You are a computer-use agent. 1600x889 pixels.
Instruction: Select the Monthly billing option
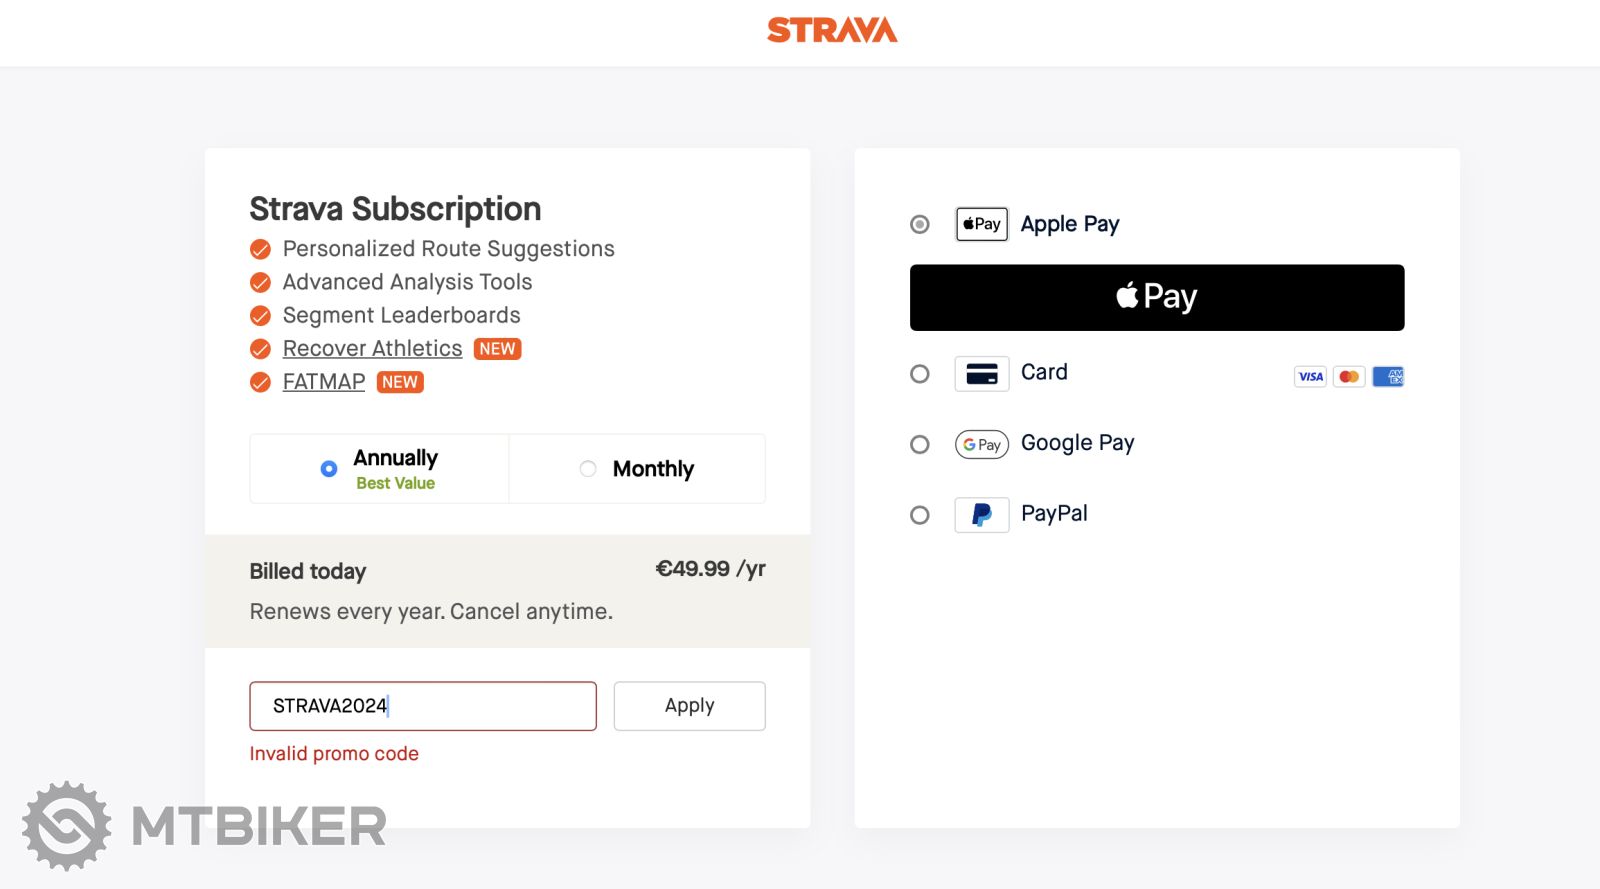[588, 469]
